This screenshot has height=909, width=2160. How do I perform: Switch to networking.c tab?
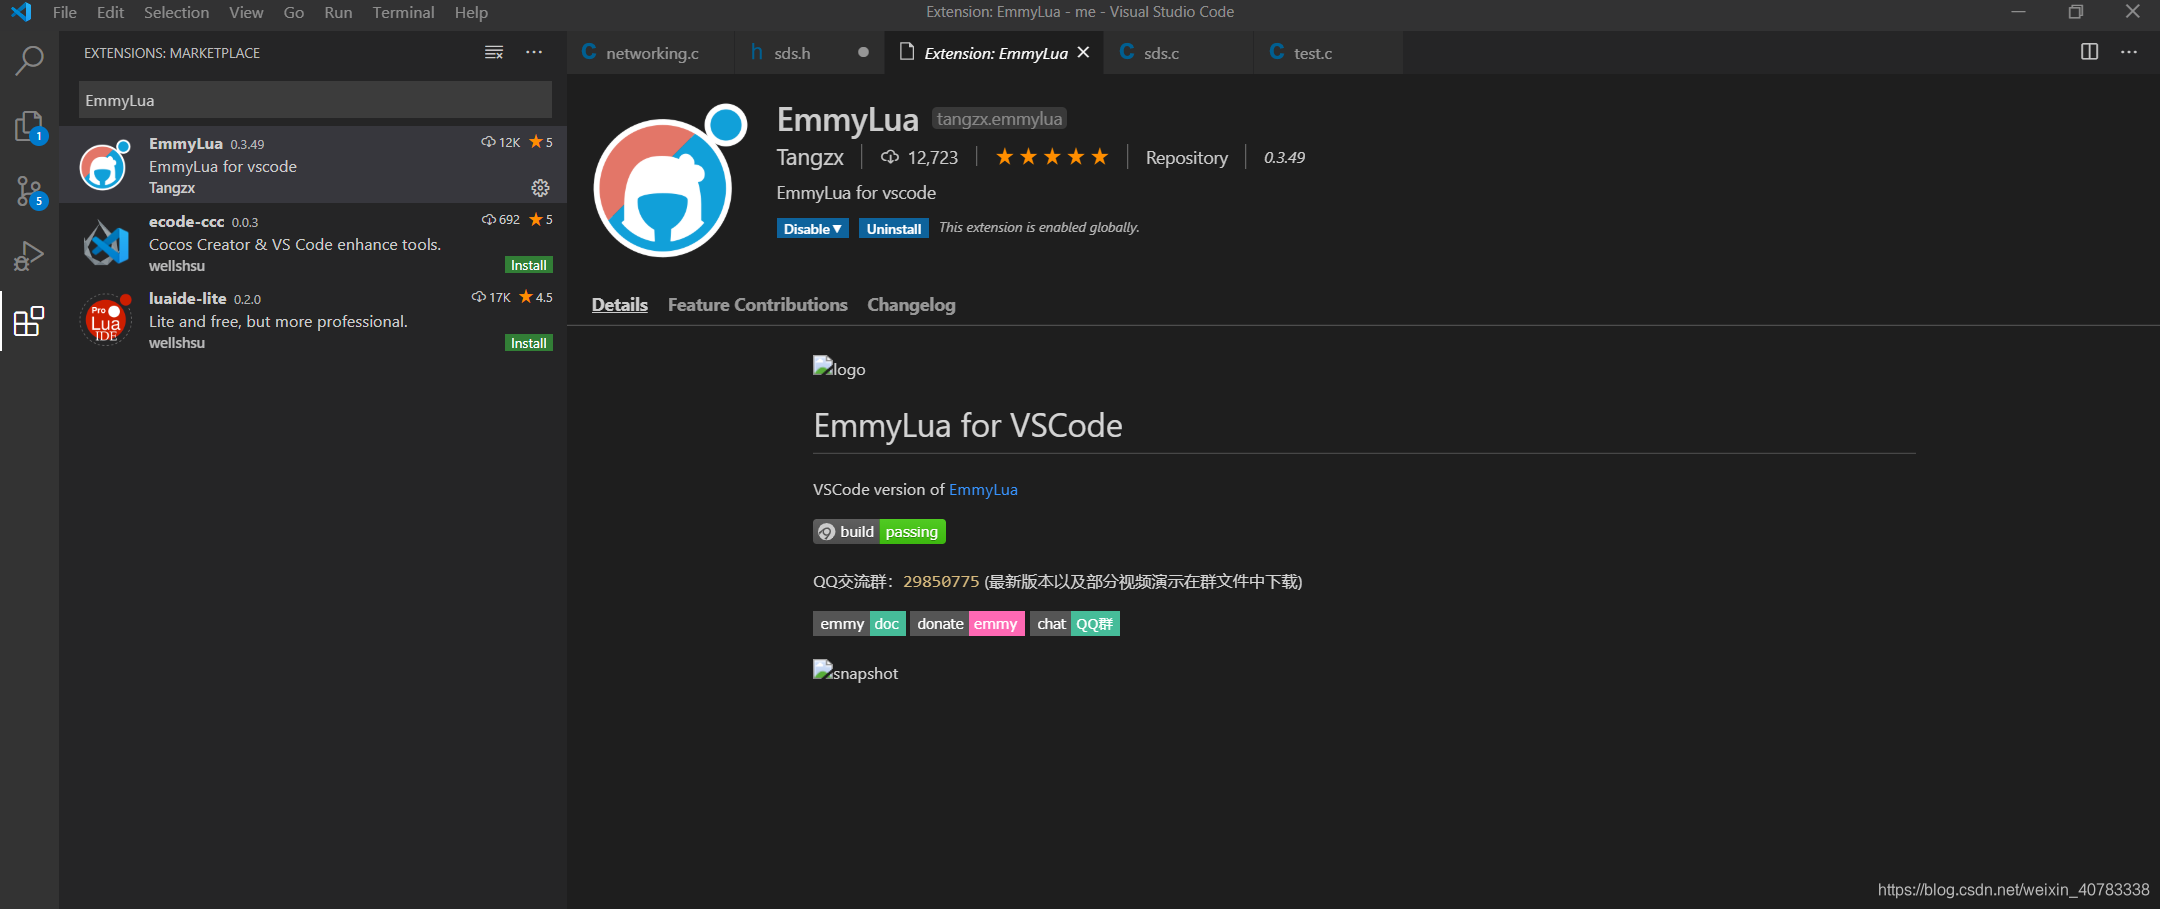click(650, 53)
